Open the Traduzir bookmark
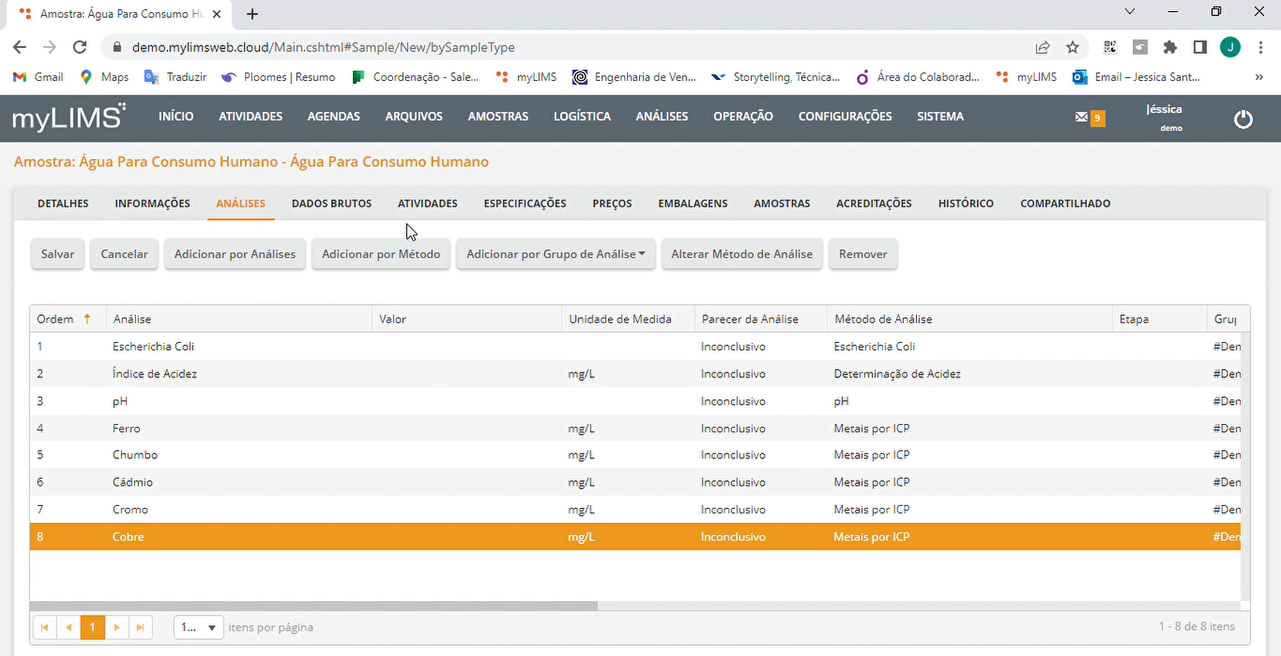The width and height of the screenshot is (1281, 656). [x=176, y=77]
